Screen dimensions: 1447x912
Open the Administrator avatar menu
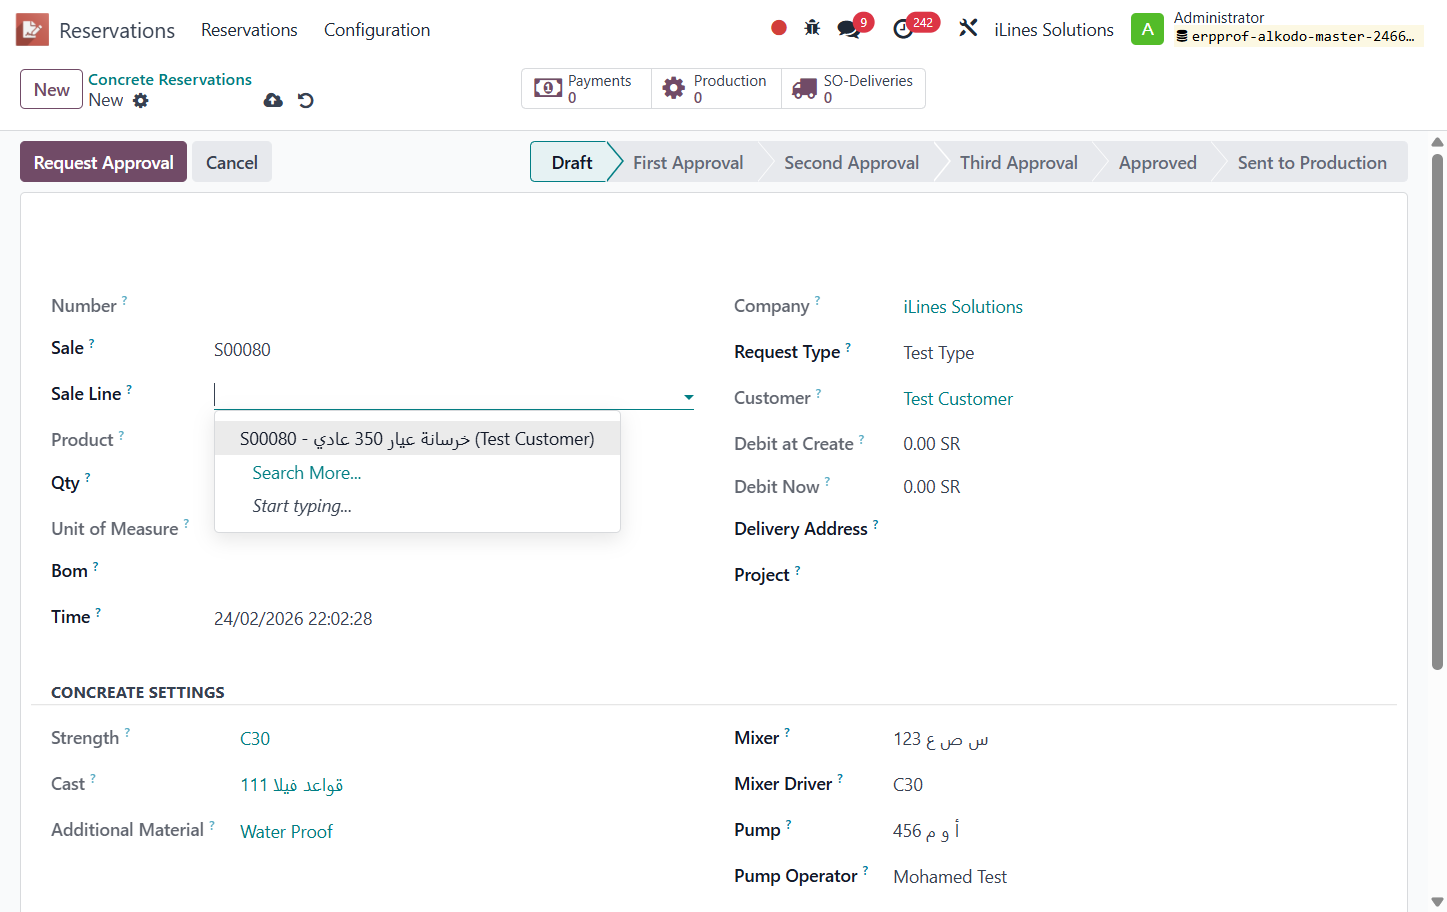coord(1147,29)
